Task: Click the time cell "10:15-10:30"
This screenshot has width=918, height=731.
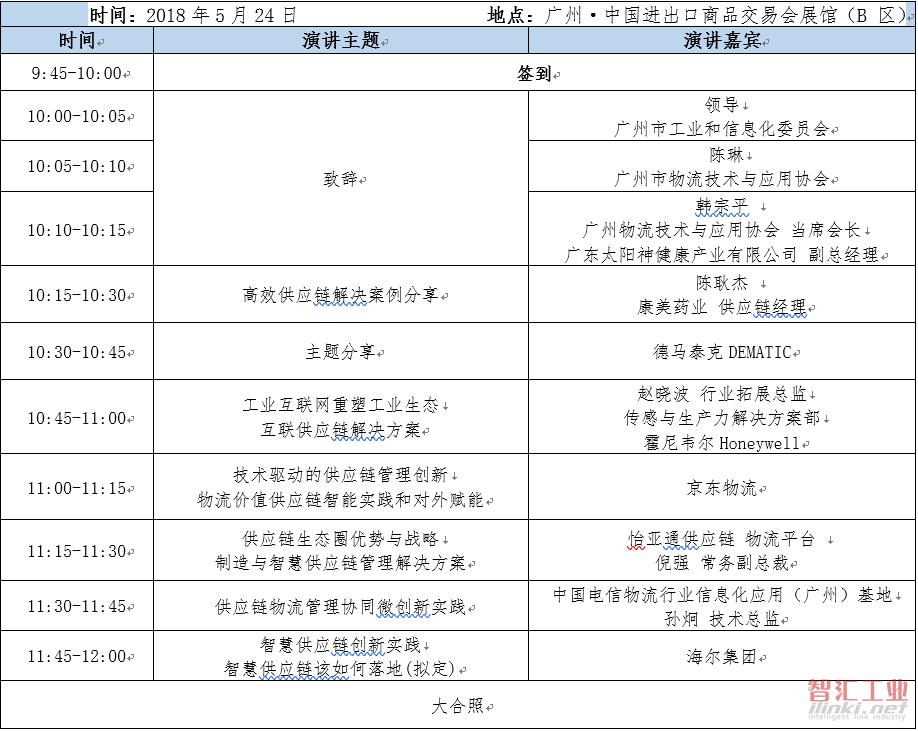Action: [77, 294]
